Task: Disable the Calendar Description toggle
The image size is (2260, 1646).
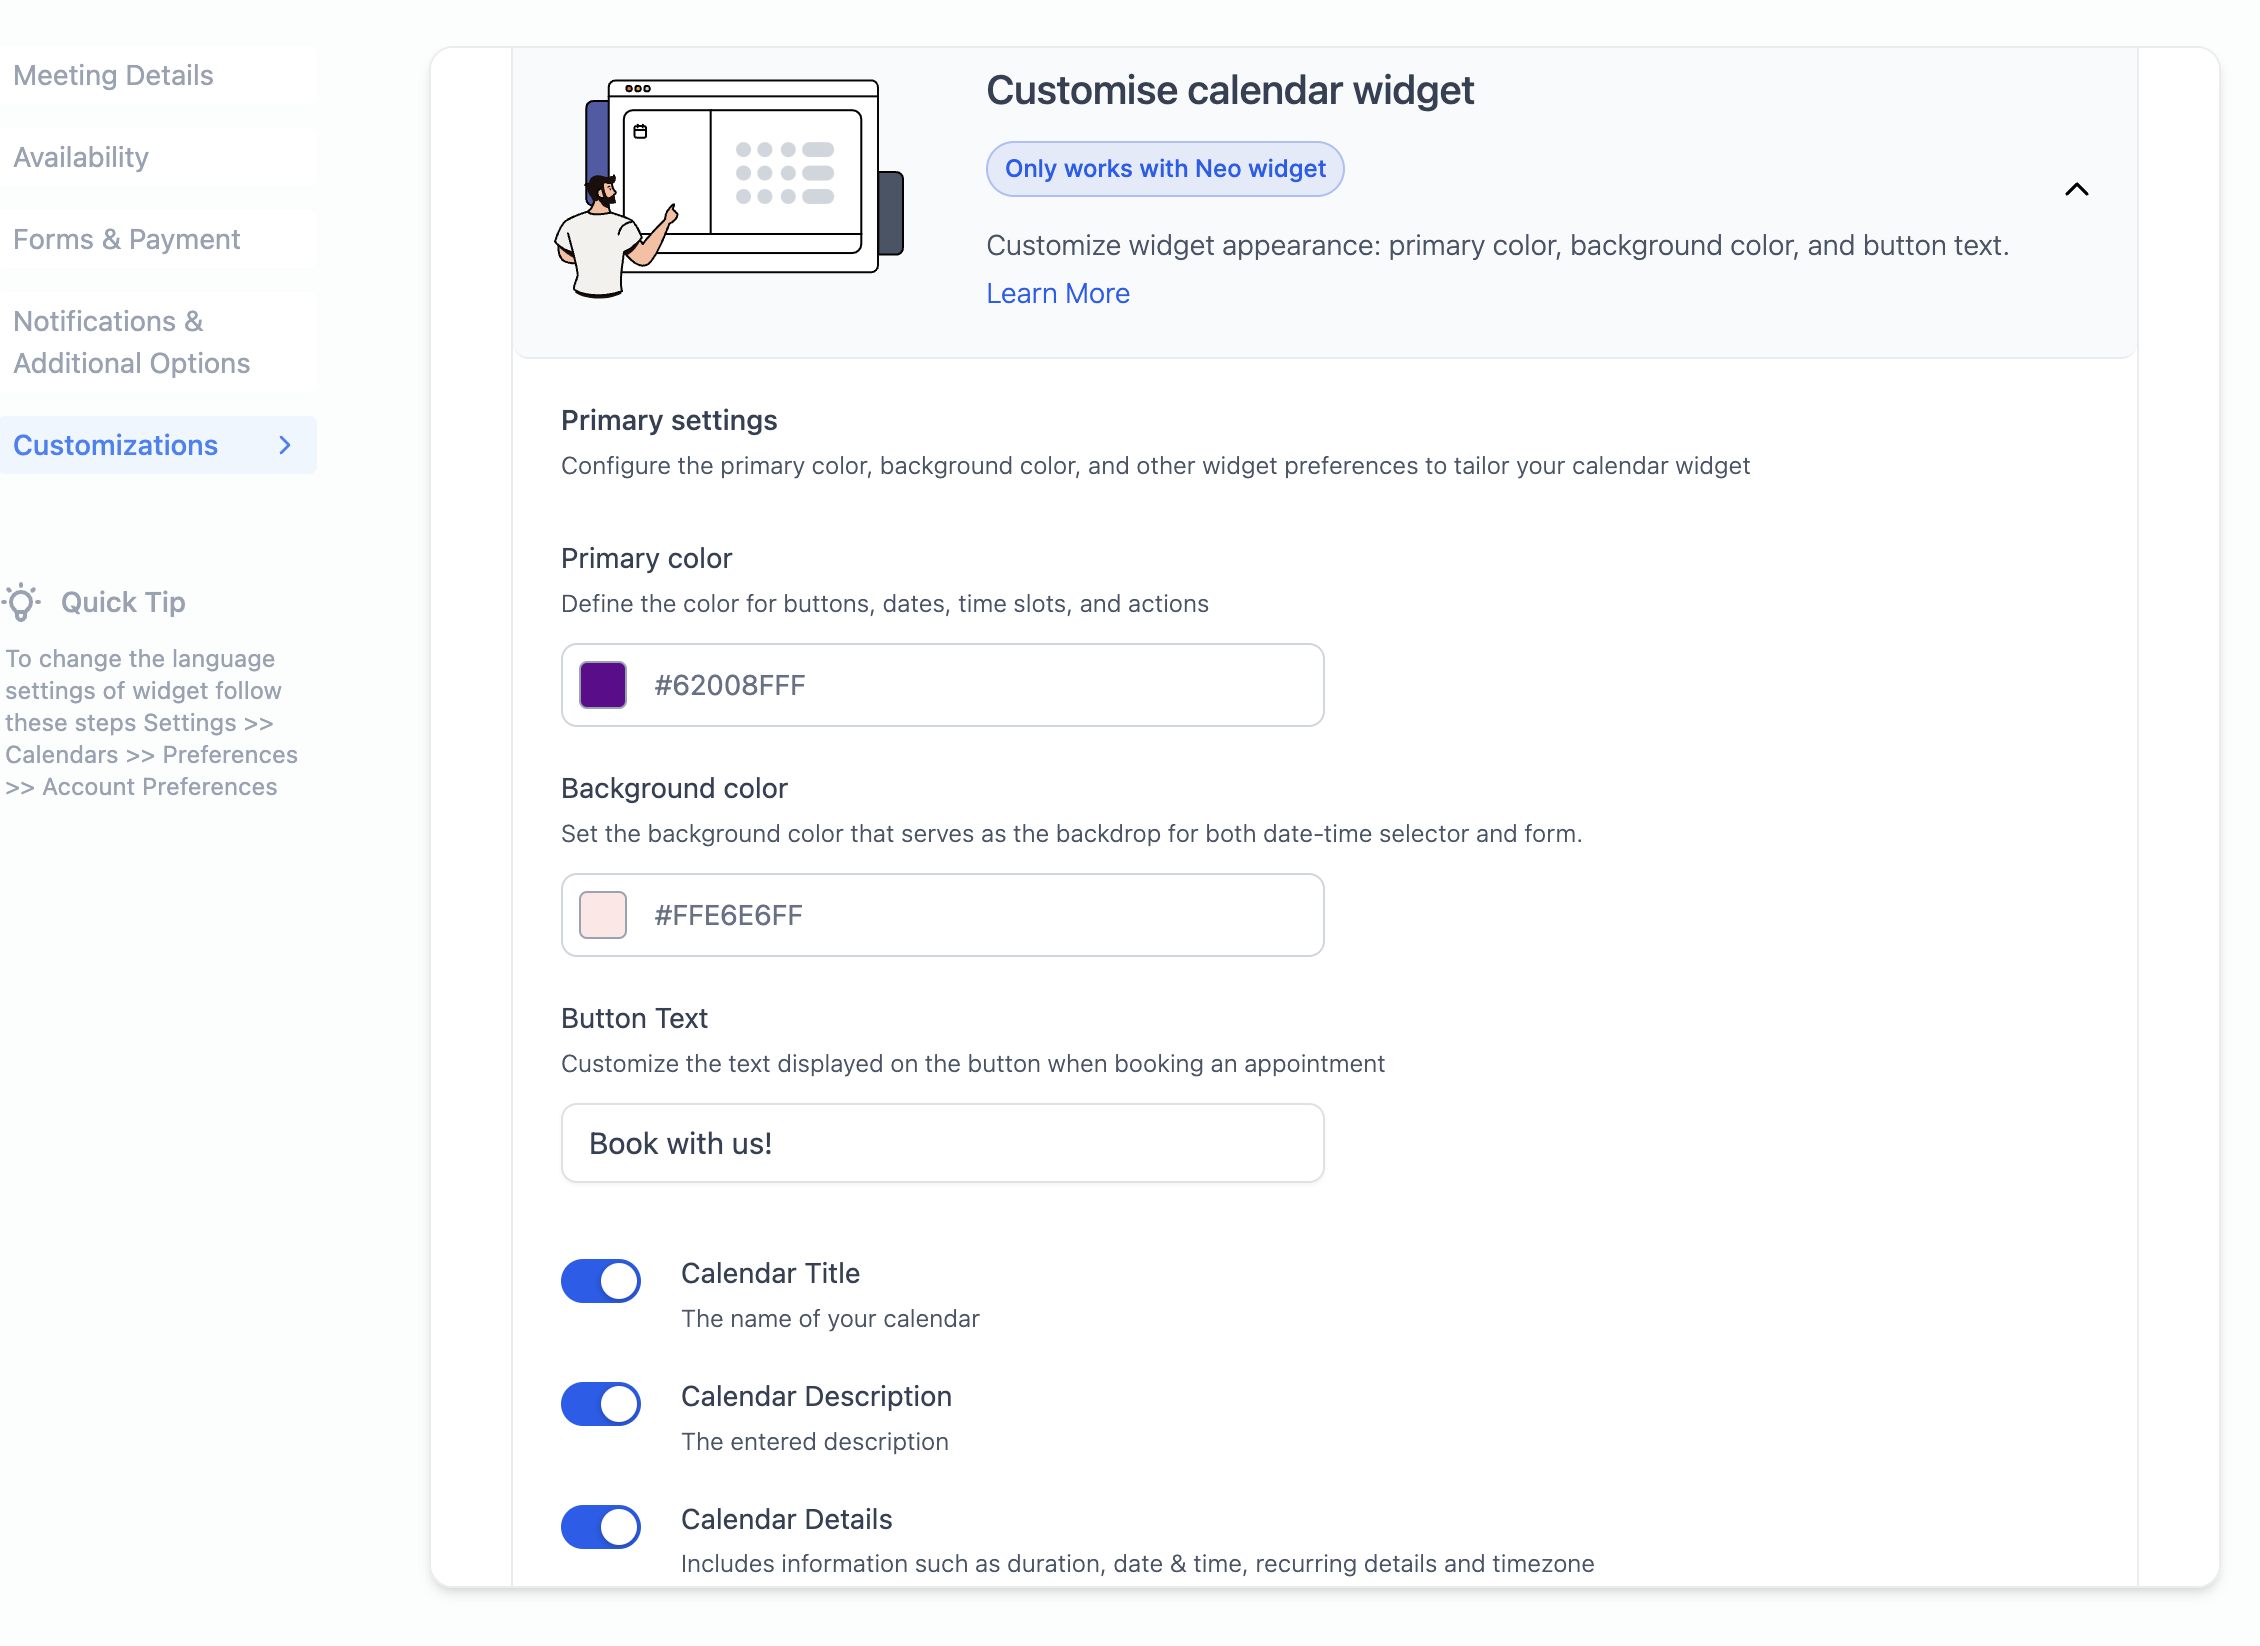Action: pyautogui.click(x=601, y=1404)
